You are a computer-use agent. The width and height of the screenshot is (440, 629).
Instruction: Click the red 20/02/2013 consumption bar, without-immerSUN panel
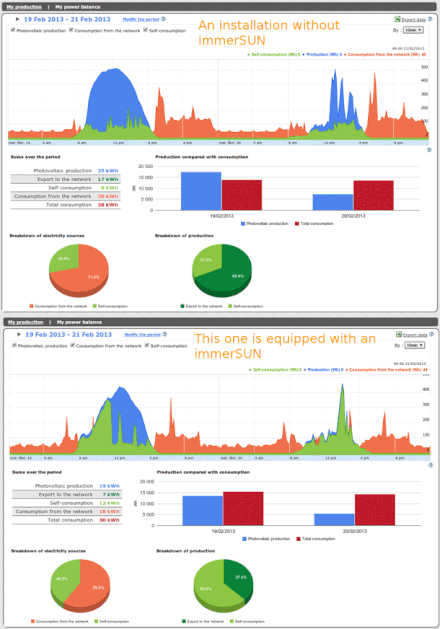tap(373, 195)
